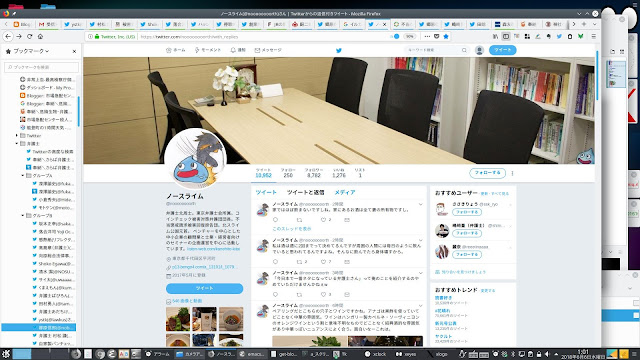Open the first tweet's dropdown chevron
The width and height of the screenshot is (640, 360).
[420, 204]
